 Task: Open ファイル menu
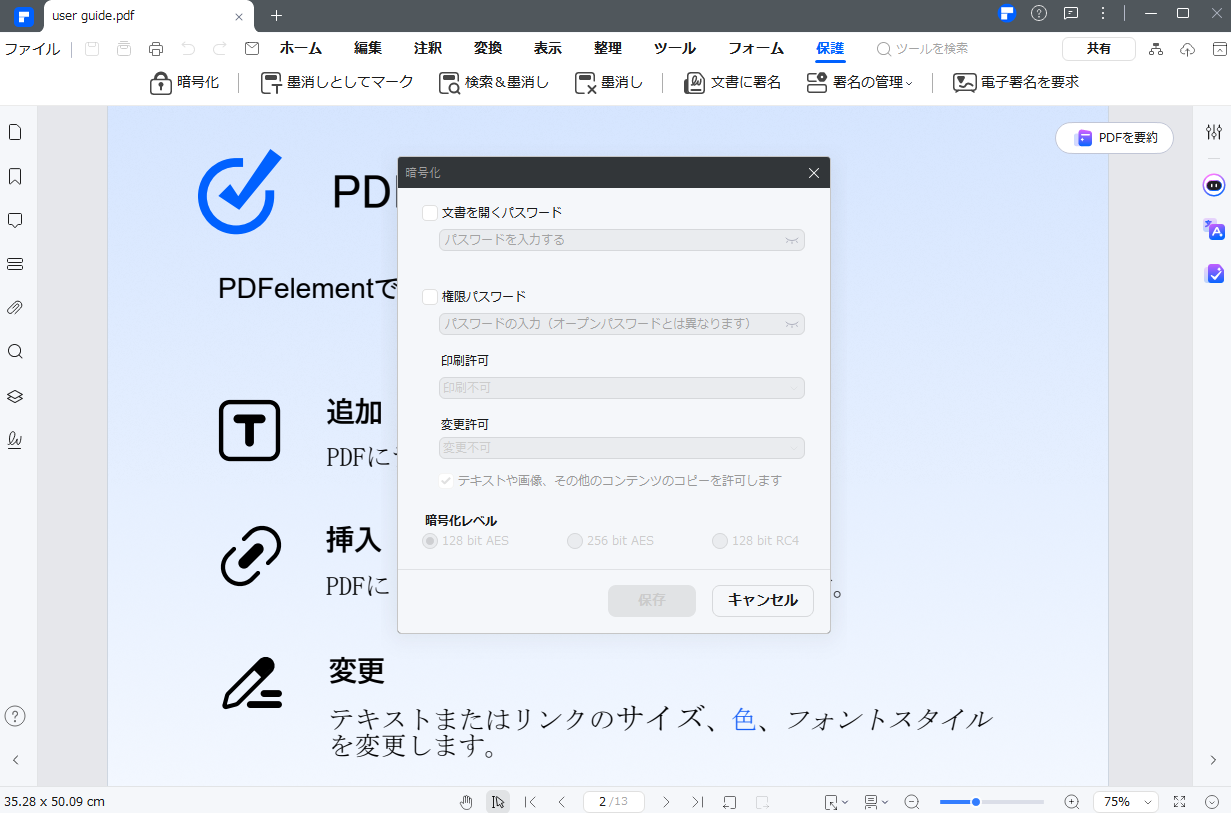[x=32, y=49]
